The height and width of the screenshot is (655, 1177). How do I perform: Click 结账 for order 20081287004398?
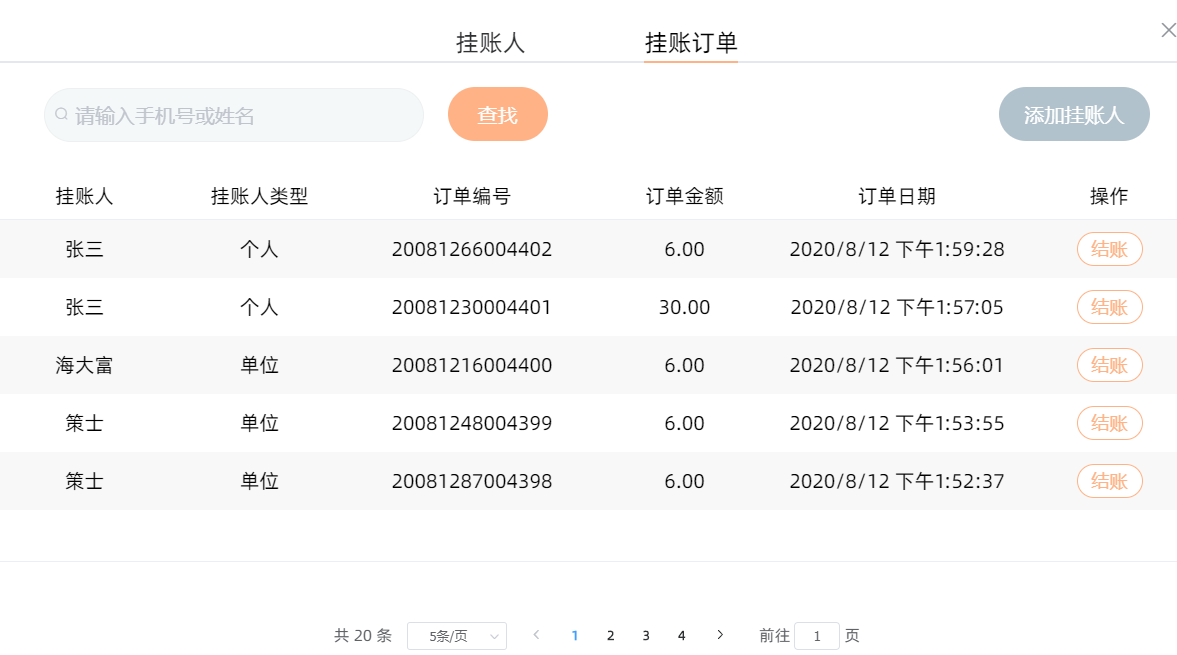click(1109, 481)
